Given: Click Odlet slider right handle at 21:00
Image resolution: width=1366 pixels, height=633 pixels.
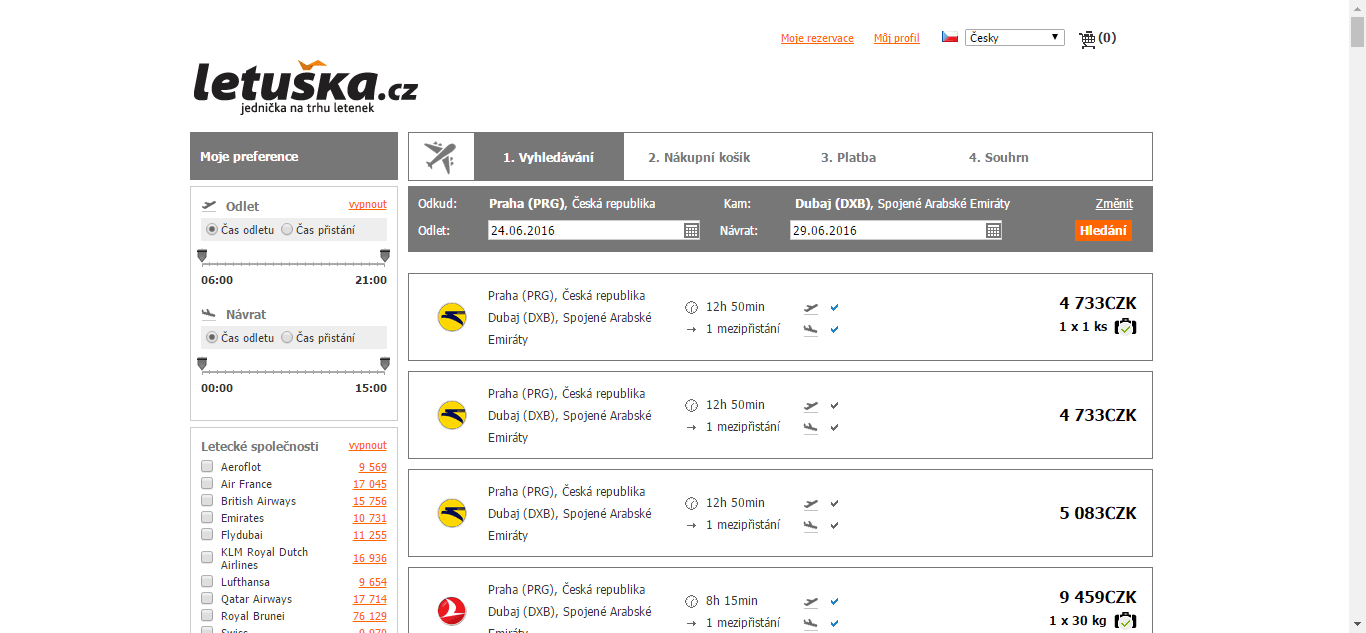Looking at the screenshot, I should point(385,257).
